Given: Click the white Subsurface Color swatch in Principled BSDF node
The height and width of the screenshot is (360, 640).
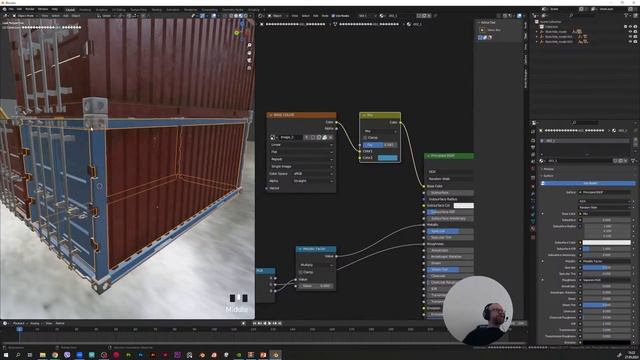Looking at the screenshot, I should (464, 206).
